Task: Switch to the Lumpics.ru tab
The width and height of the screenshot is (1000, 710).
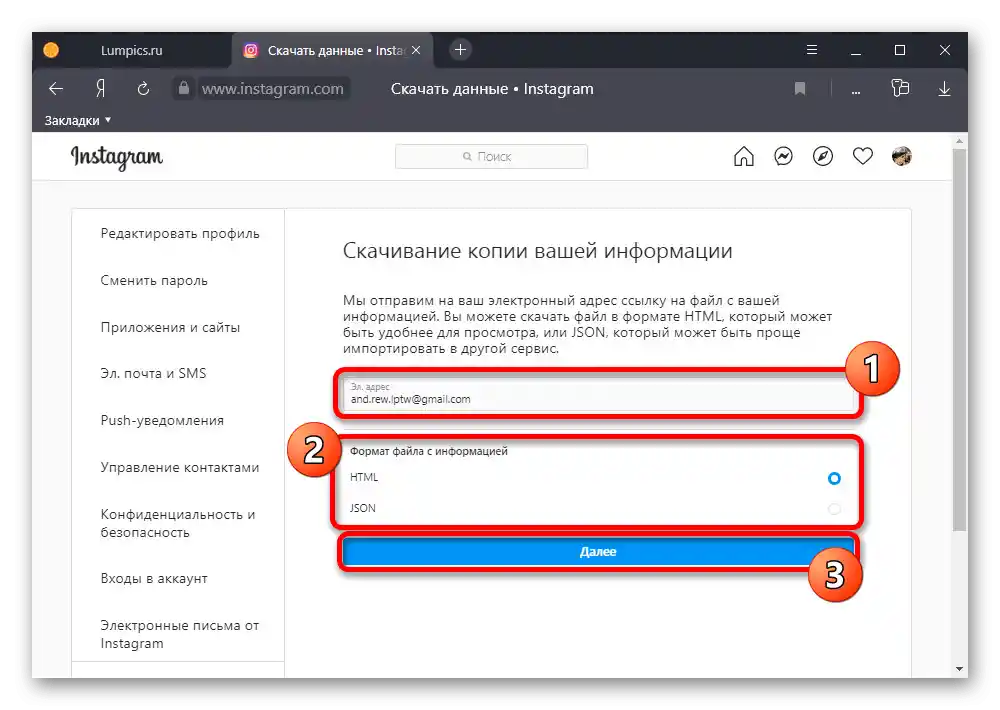Action: [x=131, y=50]
